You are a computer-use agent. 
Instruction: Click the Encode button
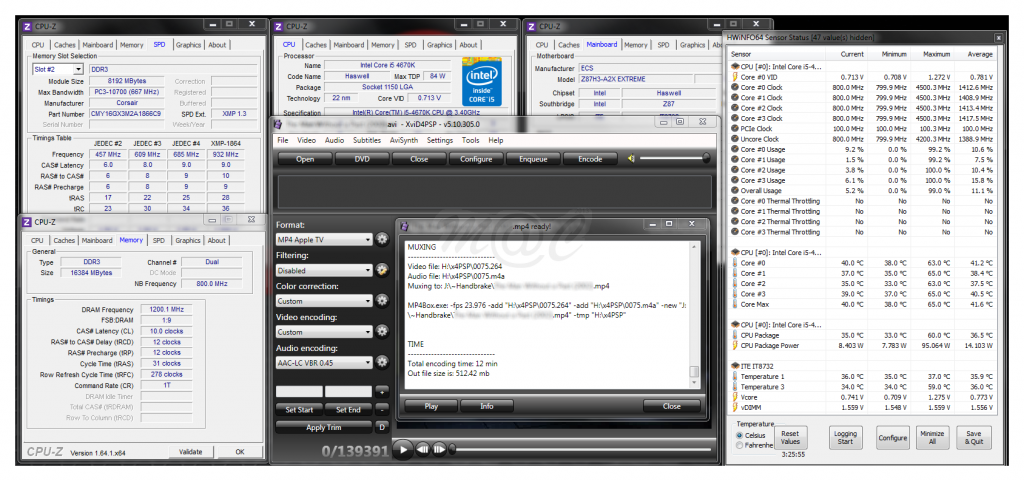590,158
